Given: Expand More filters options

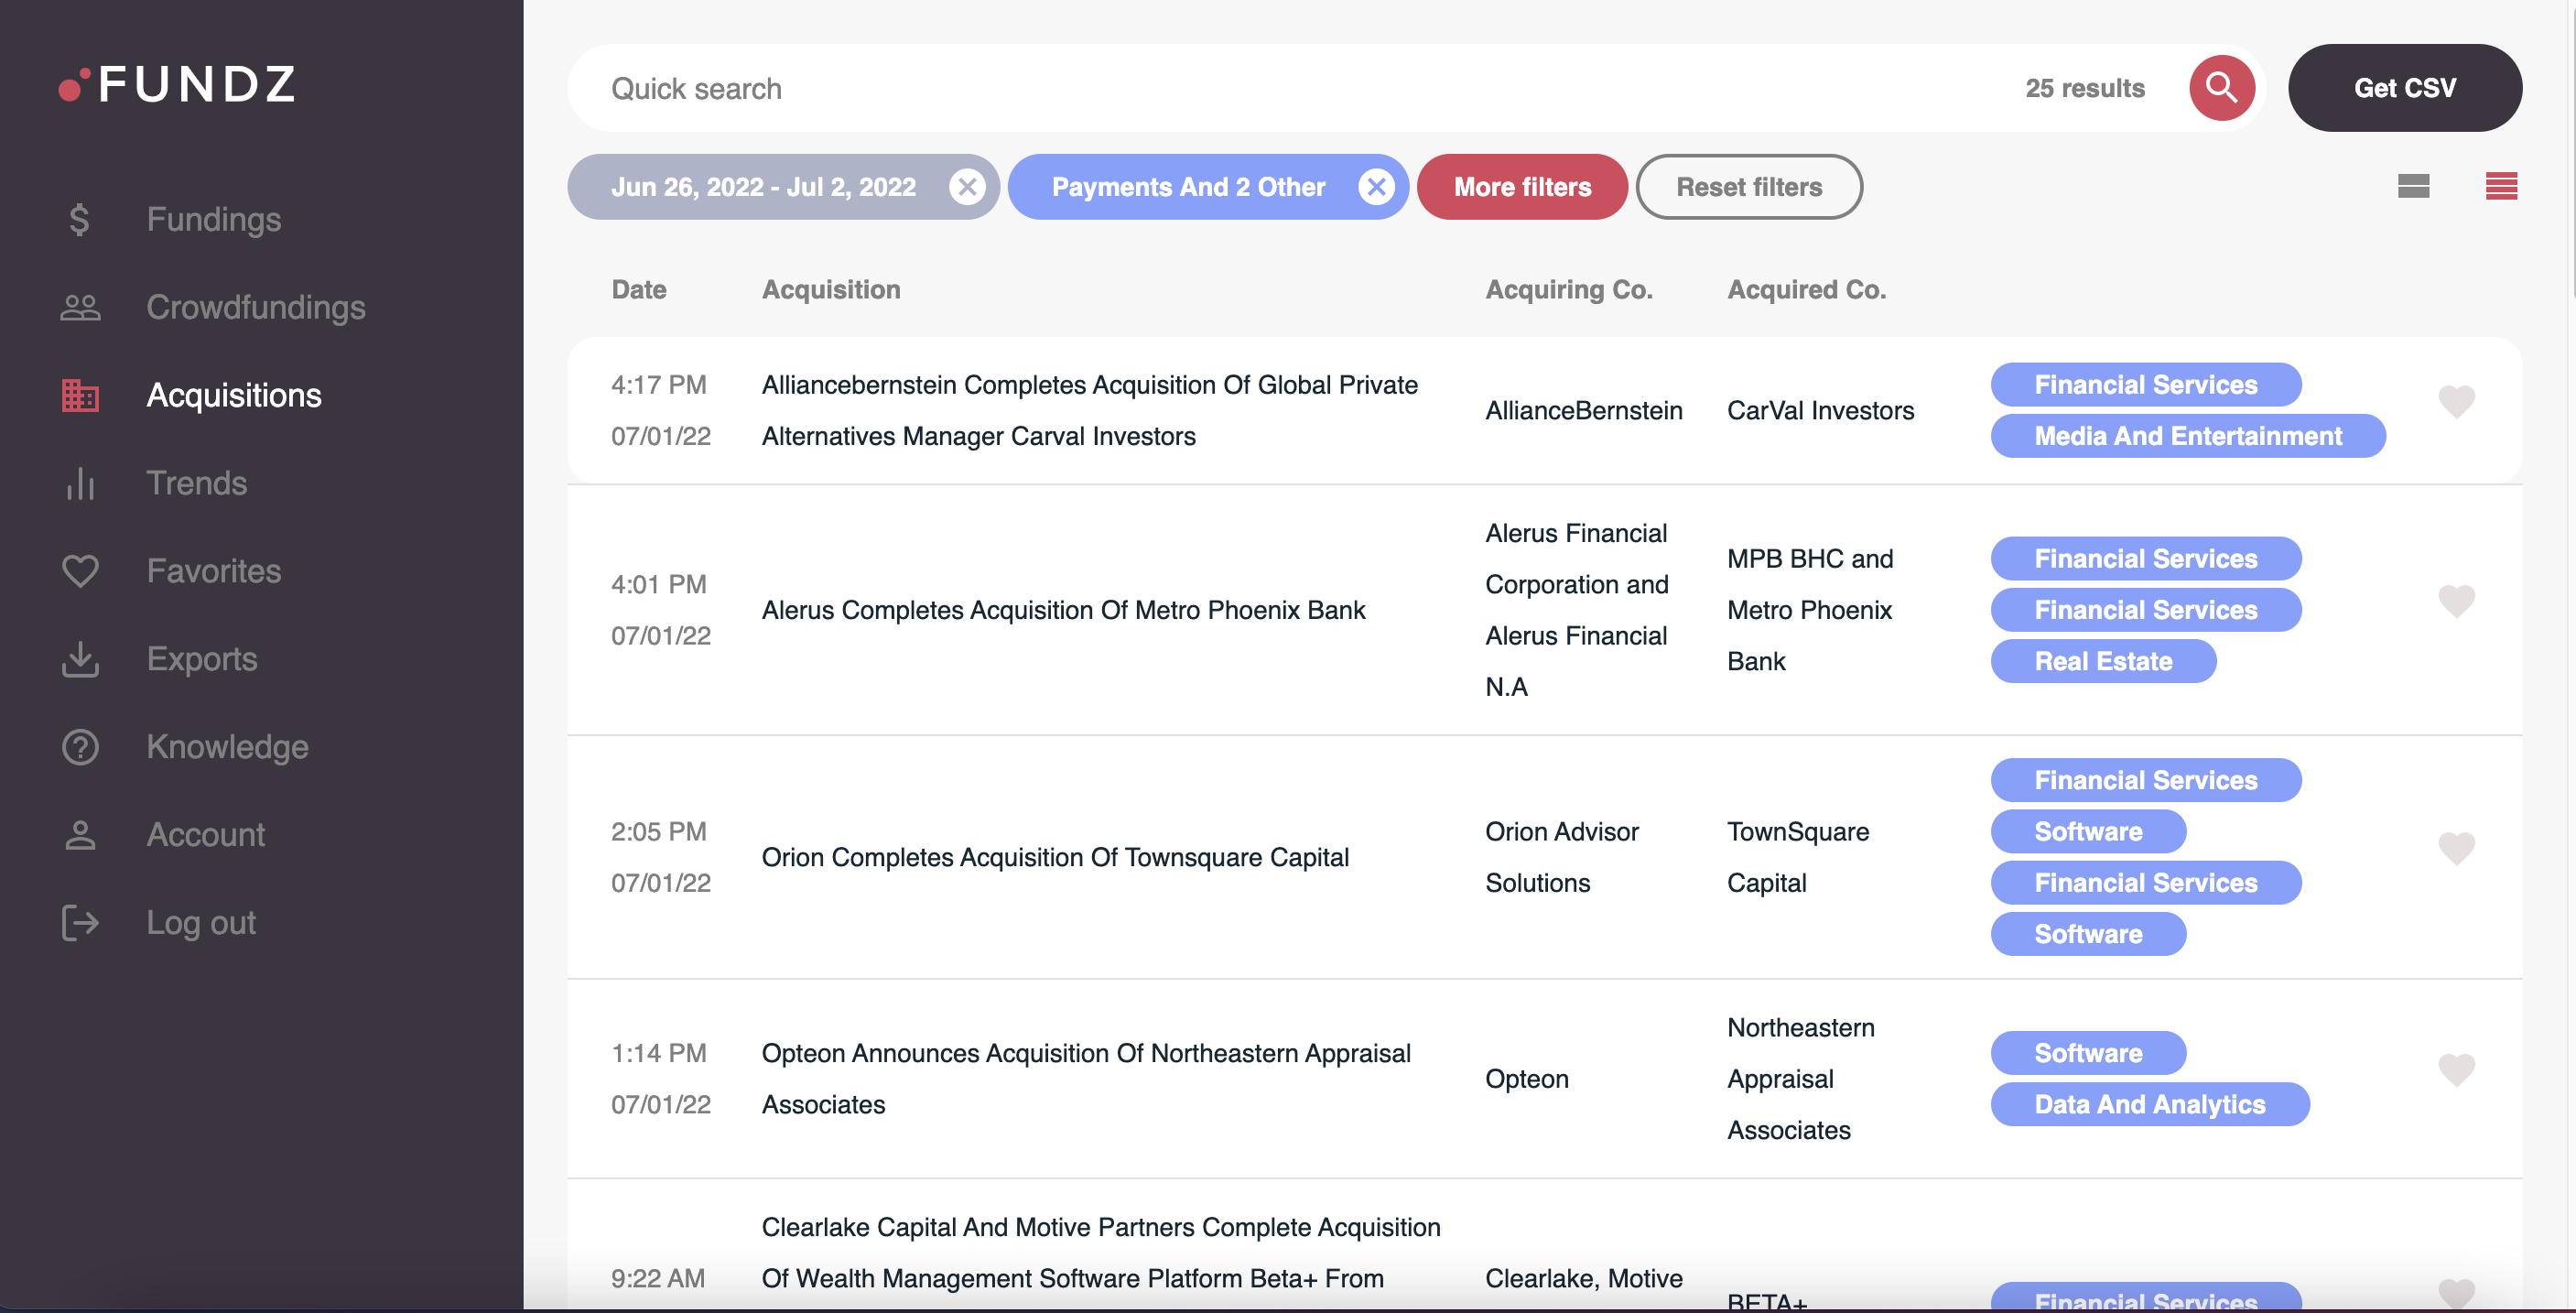Looking at the screenshot, I should point(1521,186).
